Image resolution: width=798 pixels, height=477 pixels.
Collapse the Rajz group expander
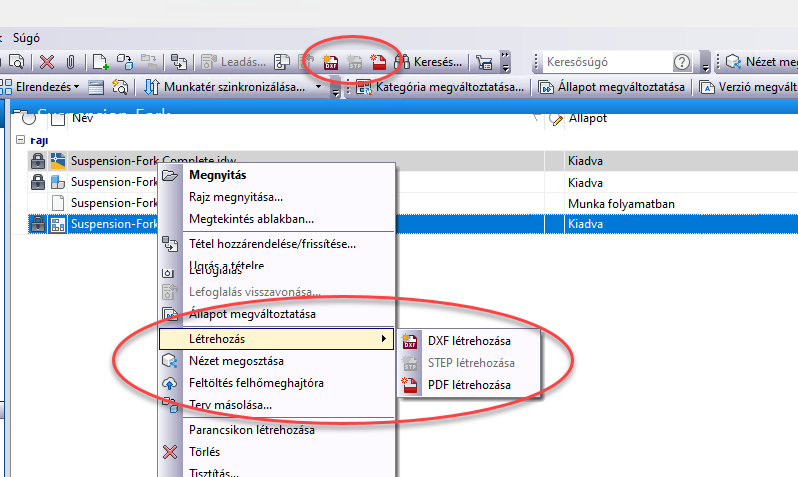tap(20, 139)
